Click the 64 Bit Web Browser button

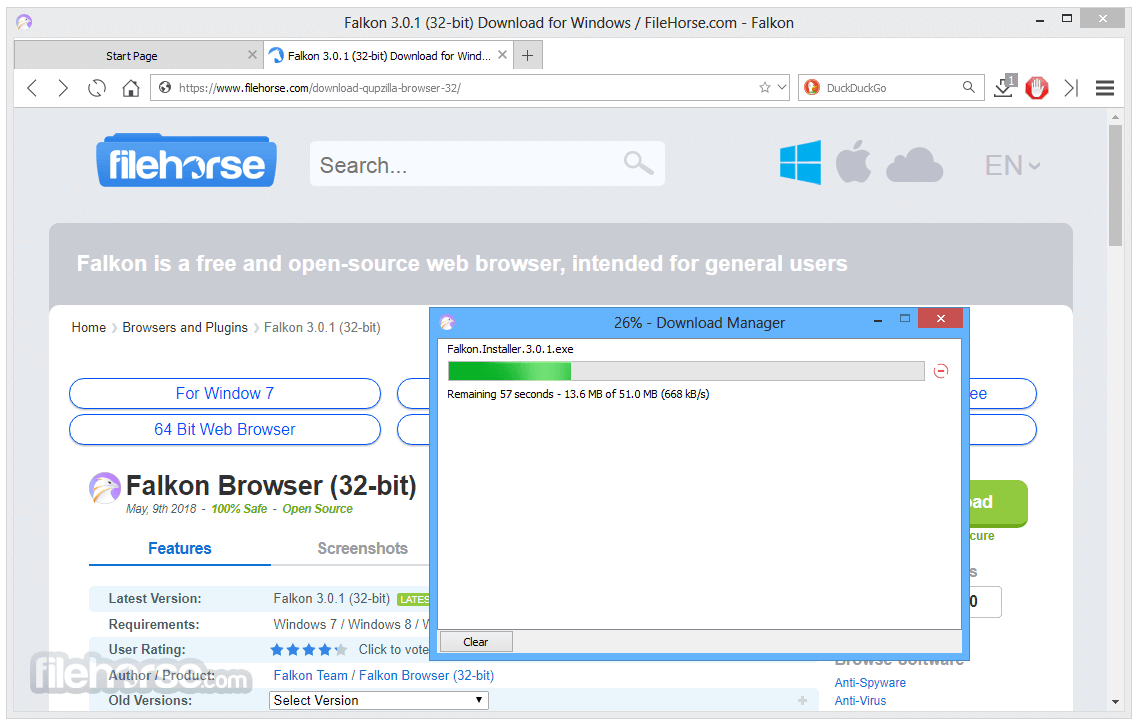[x=225, y=429]
